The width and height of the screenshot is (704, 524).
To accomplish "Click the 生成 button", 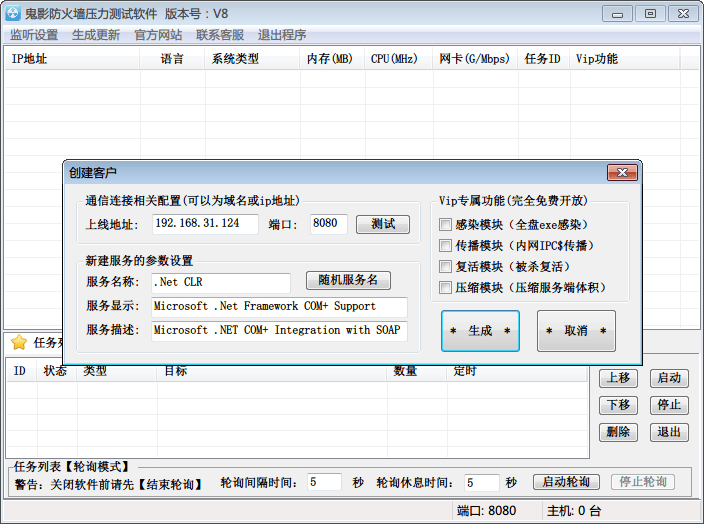I will [480, 331].
